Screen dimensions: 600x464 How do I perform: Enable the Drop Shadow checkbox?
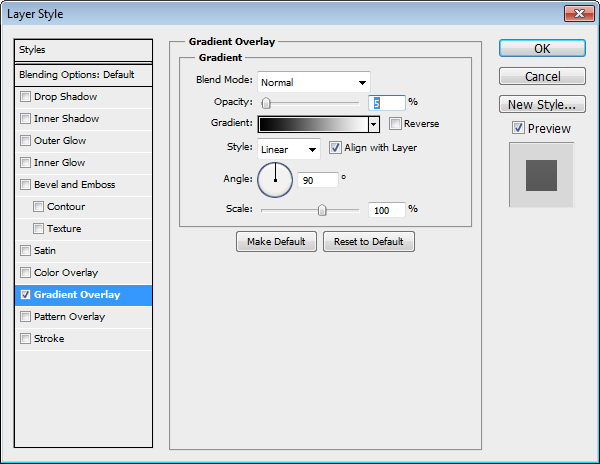26,97
